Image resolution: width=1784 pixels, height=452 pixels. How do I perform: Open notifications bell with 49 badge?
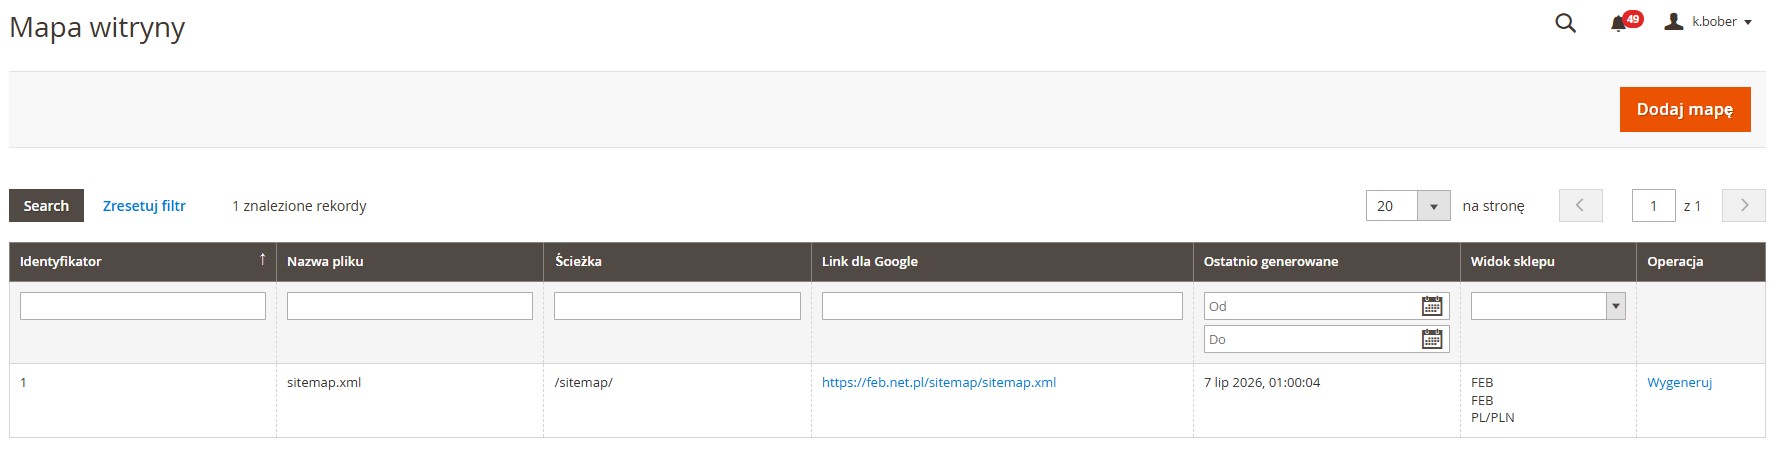click(x=1625, y=22)
